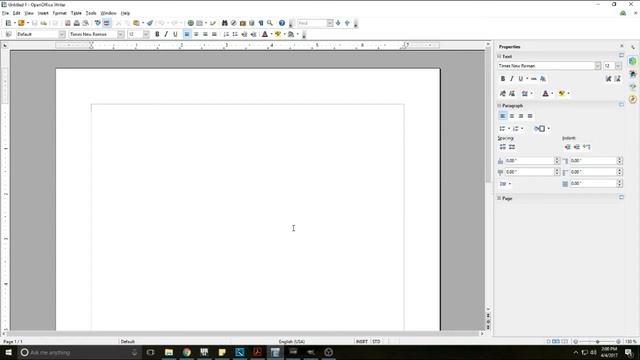640x360 pixels.
Task: Click the Styles and Formatting icon
Action: (x=8, y=34)
